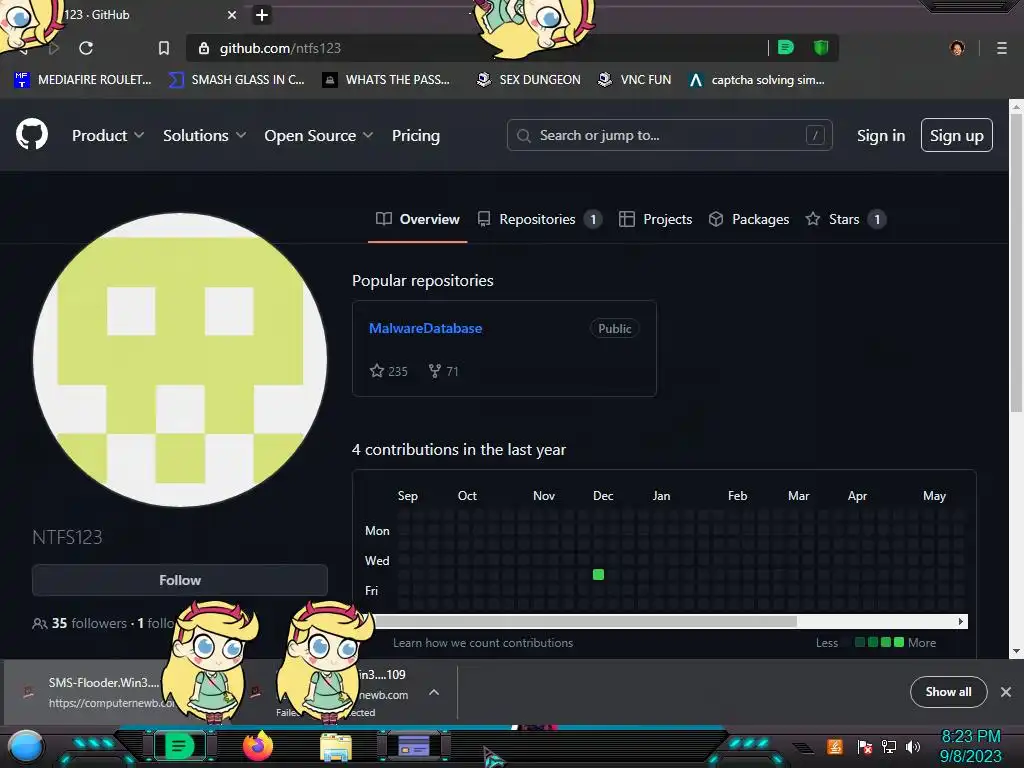Click the taskbar window-thumbnail app icon
1024x768 pixels.
pyautogui.click(x=414, y=746)
